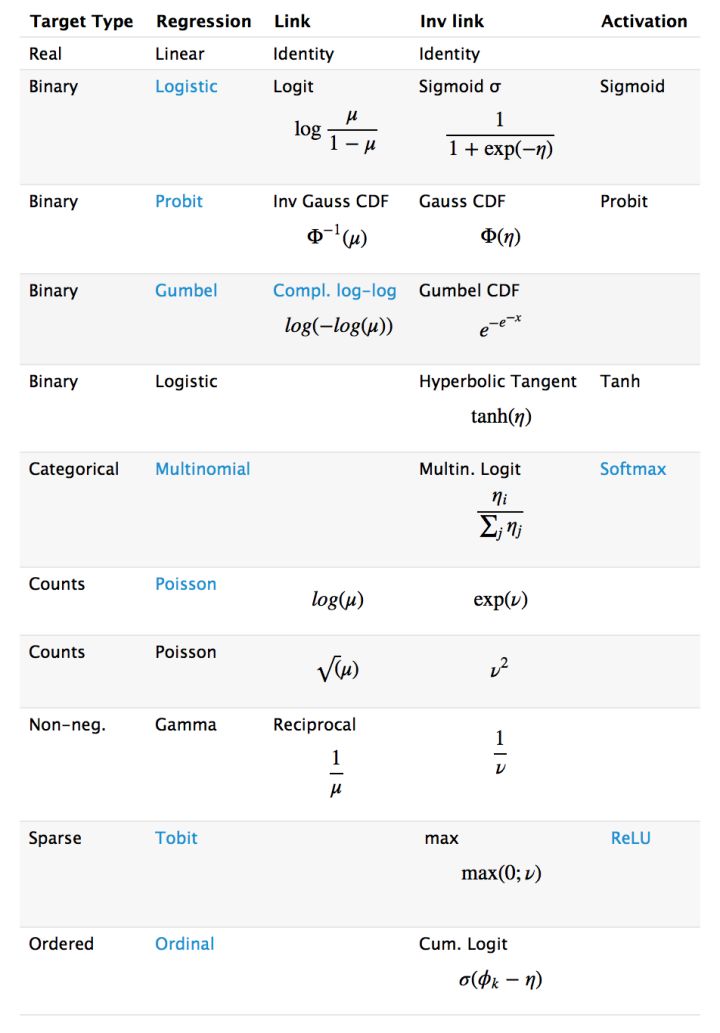Click the Target Type column header
Screen dimensions: 720x1033
click(x=81, y=21)
